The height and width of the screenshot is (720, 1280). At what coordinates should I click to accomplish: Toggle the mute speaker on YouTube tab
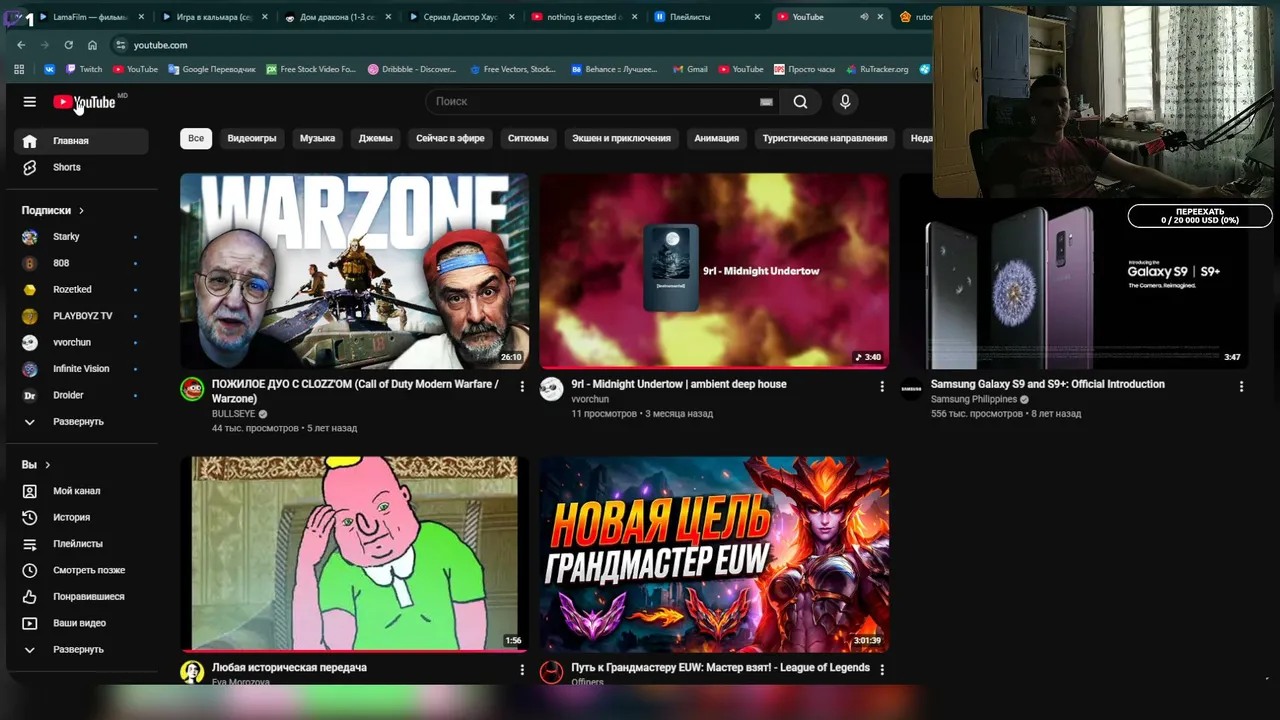pyautogui.click(x=864, y=17)
